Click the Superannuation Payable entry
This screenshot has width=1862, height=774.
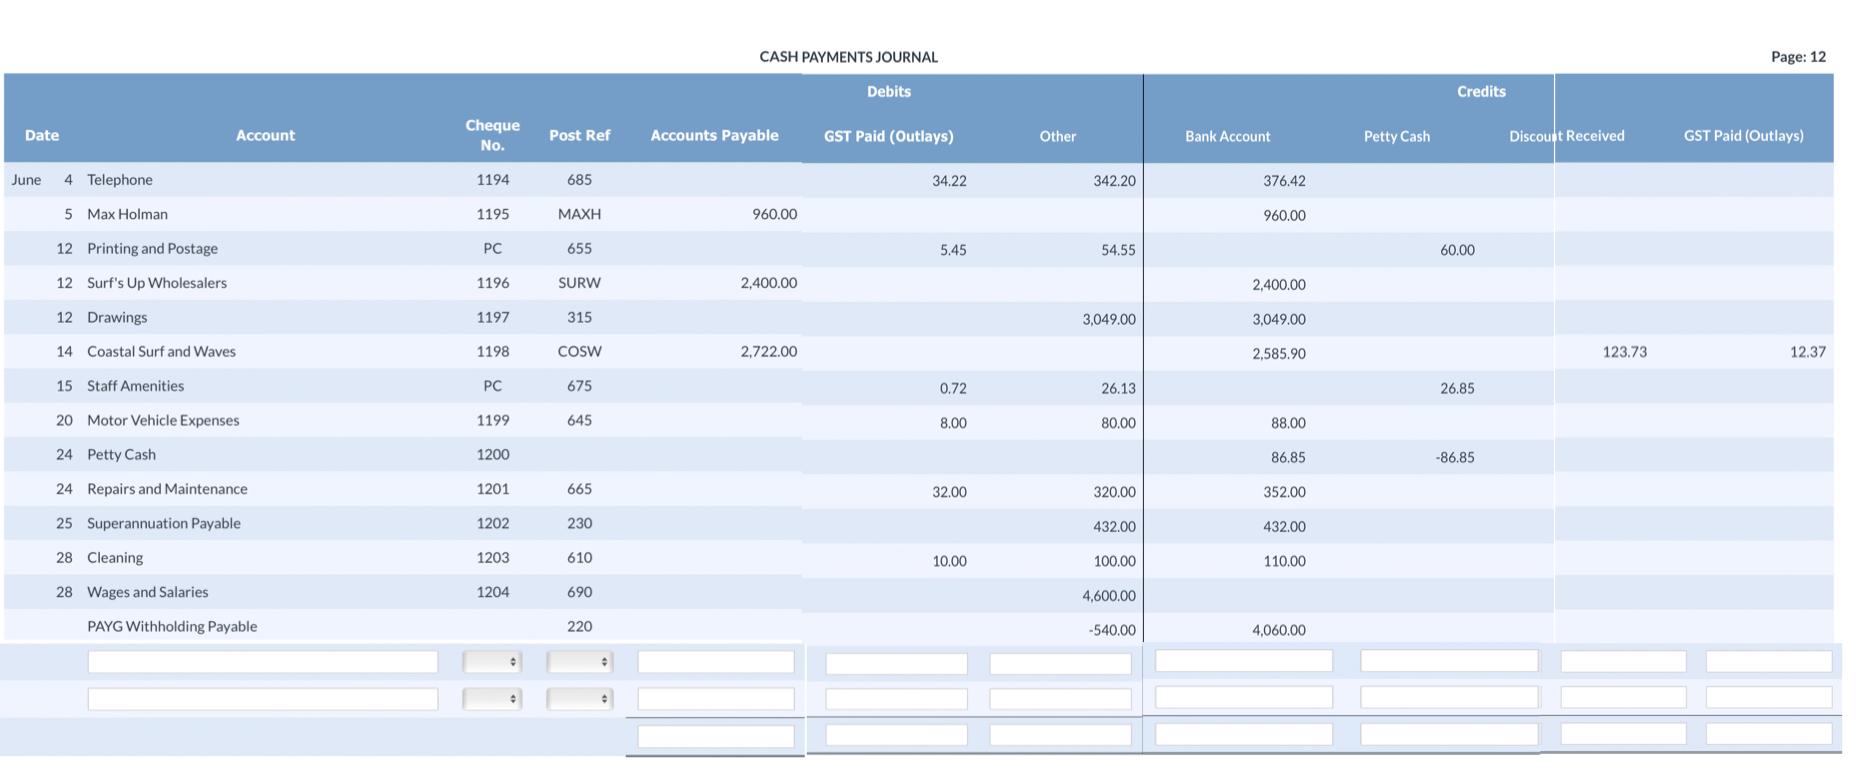(164, 523)
